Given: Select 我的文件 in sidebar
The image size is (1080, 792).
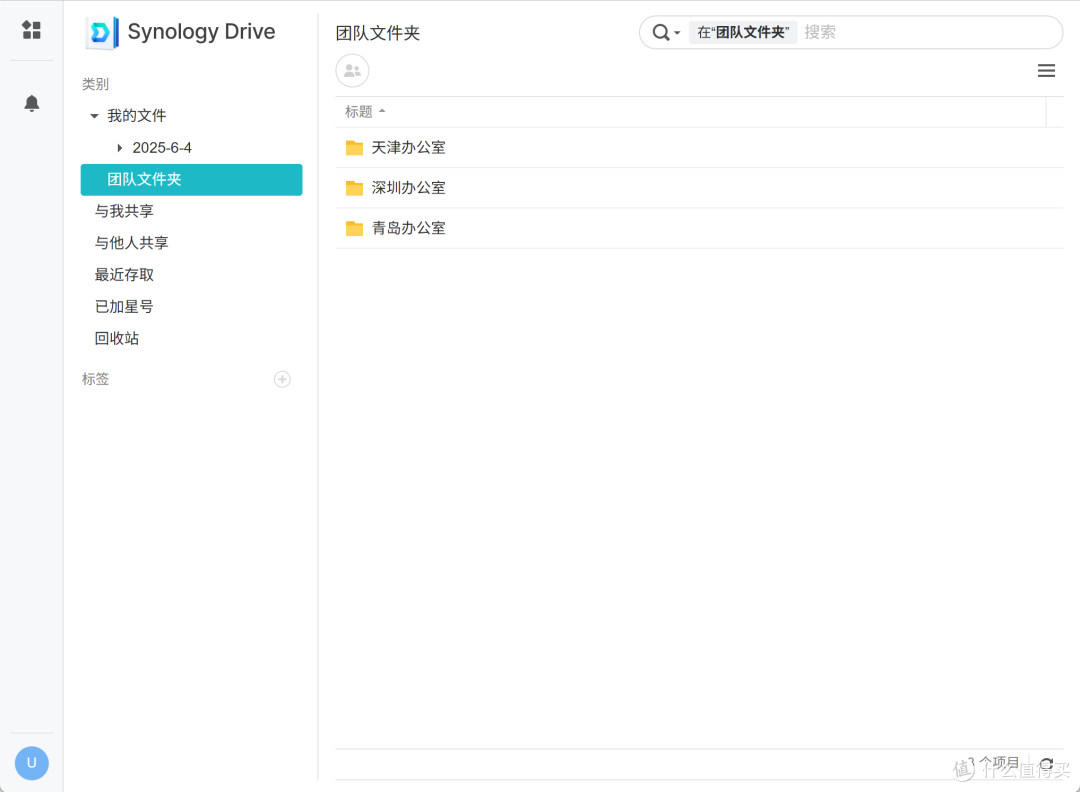Looking at the screenshot, I should click(x=137, y=116).
